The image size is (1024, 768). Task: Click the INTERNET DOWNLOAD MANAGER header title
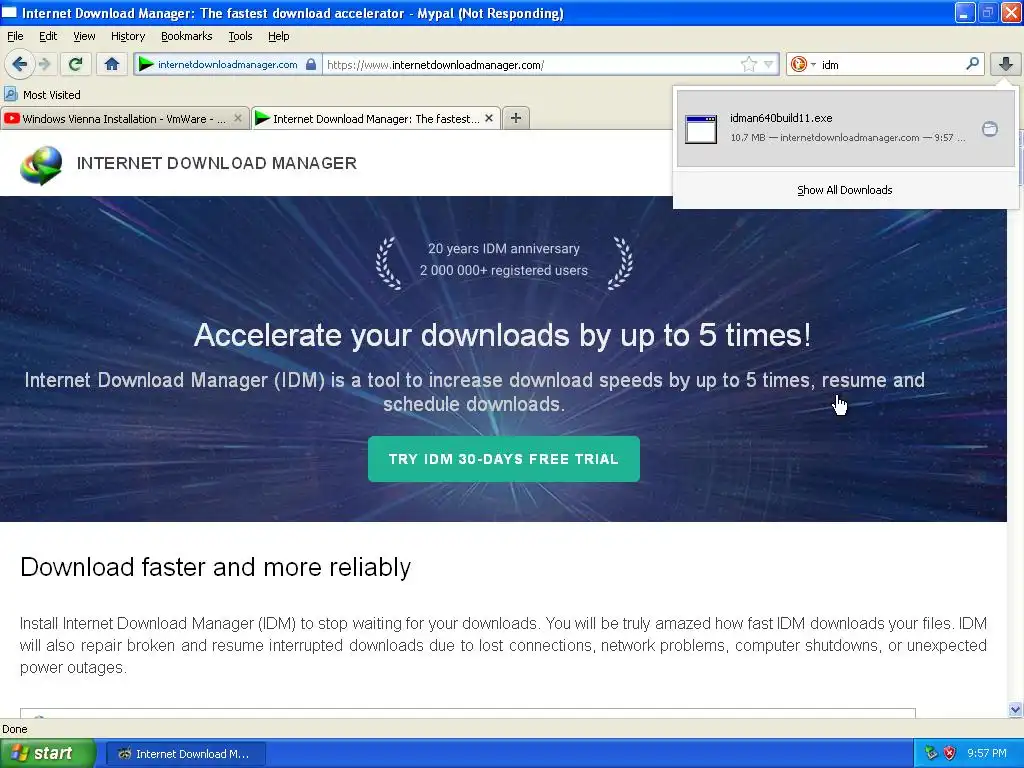[x=217, y=163]
